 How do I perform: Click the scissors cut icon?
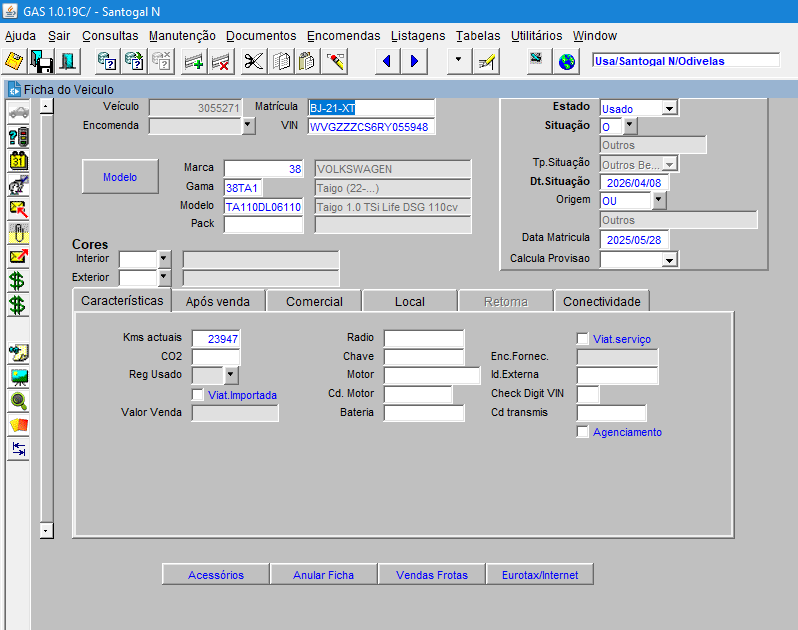[x=254, y=62]
